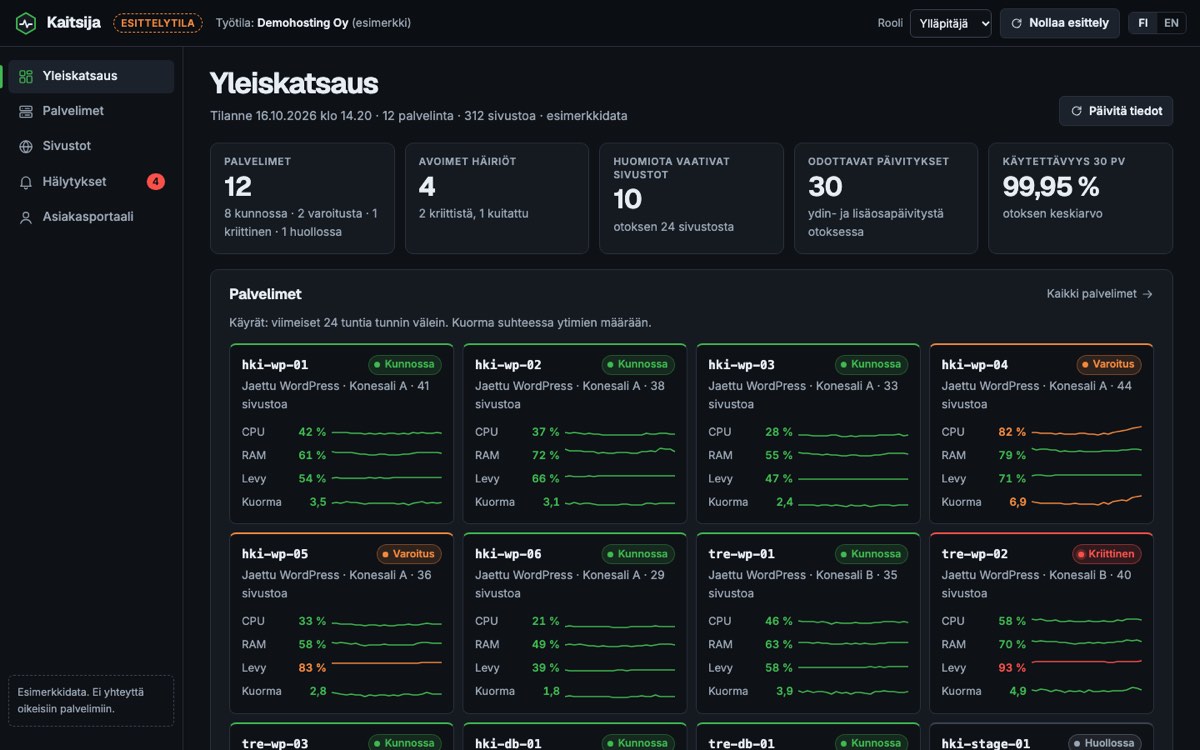The width and height of the screenshot is (1200, 750).
Task: Open the Odottavat päivitykset card
Action: [x=886, y=198]
